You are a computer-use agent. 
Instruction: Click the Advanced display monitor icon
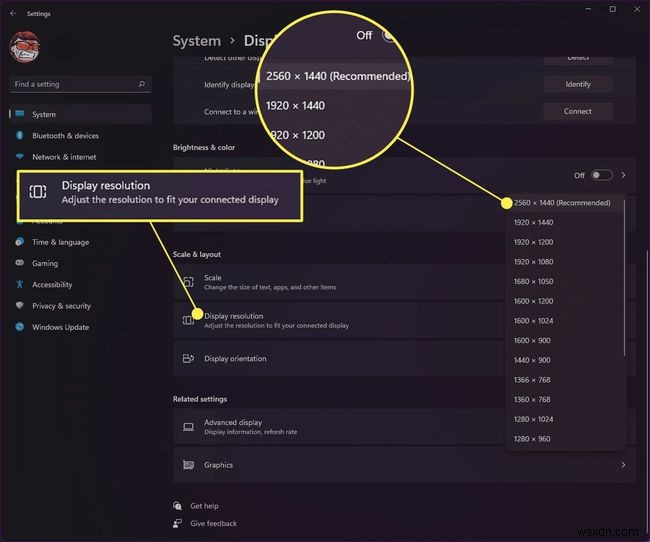188,427
